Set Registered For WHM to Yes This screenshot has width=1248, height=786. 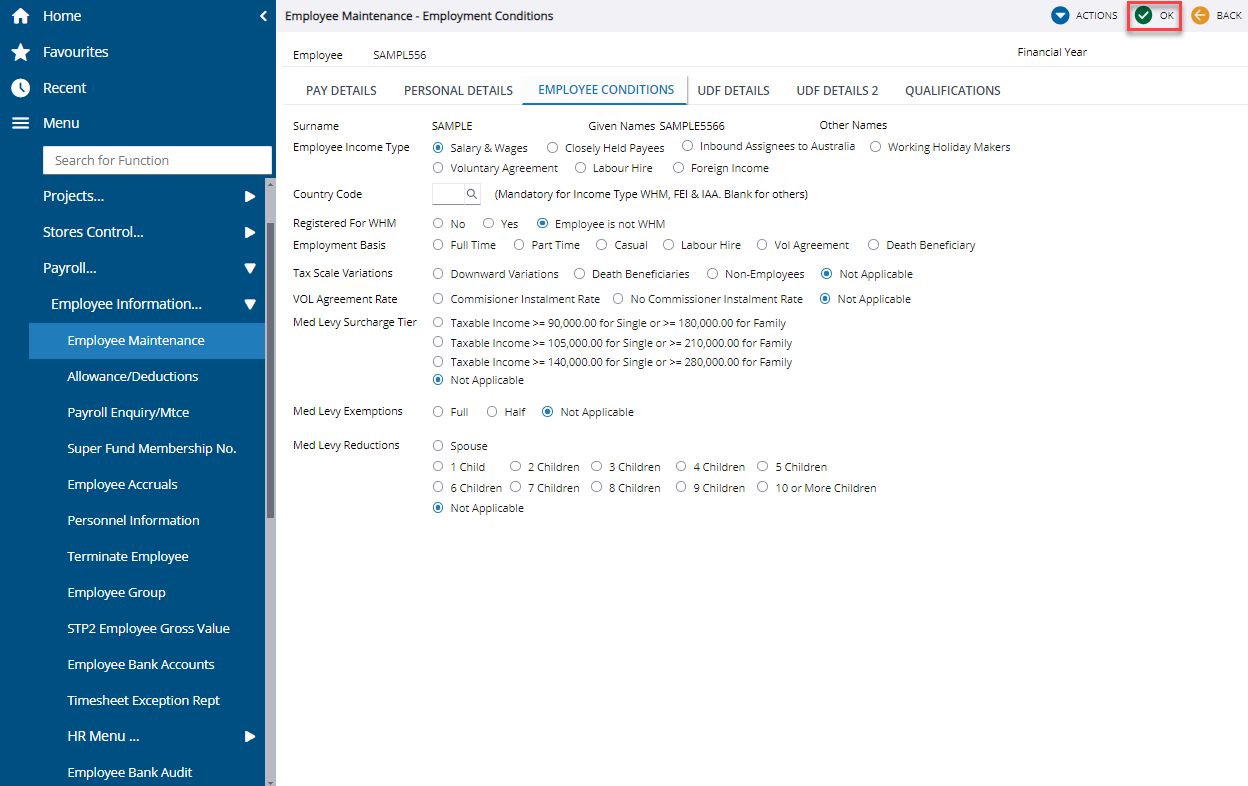pyautogui.click(x=489, y=224)
